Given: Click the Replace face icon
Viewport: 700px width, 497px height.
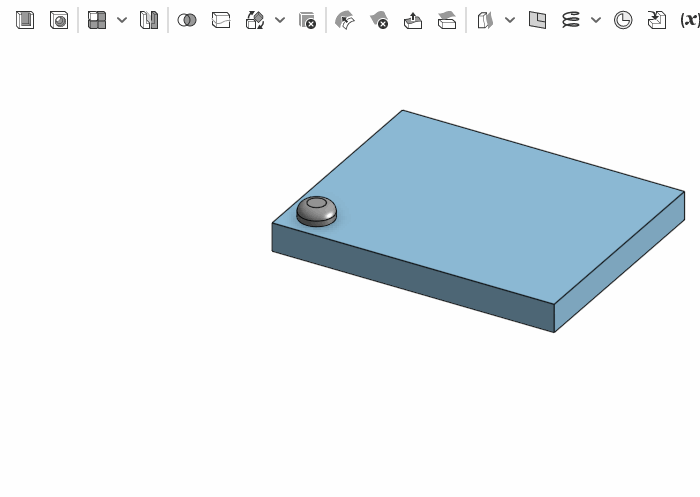Looking at the screenshot, I should tap(447, 20).
